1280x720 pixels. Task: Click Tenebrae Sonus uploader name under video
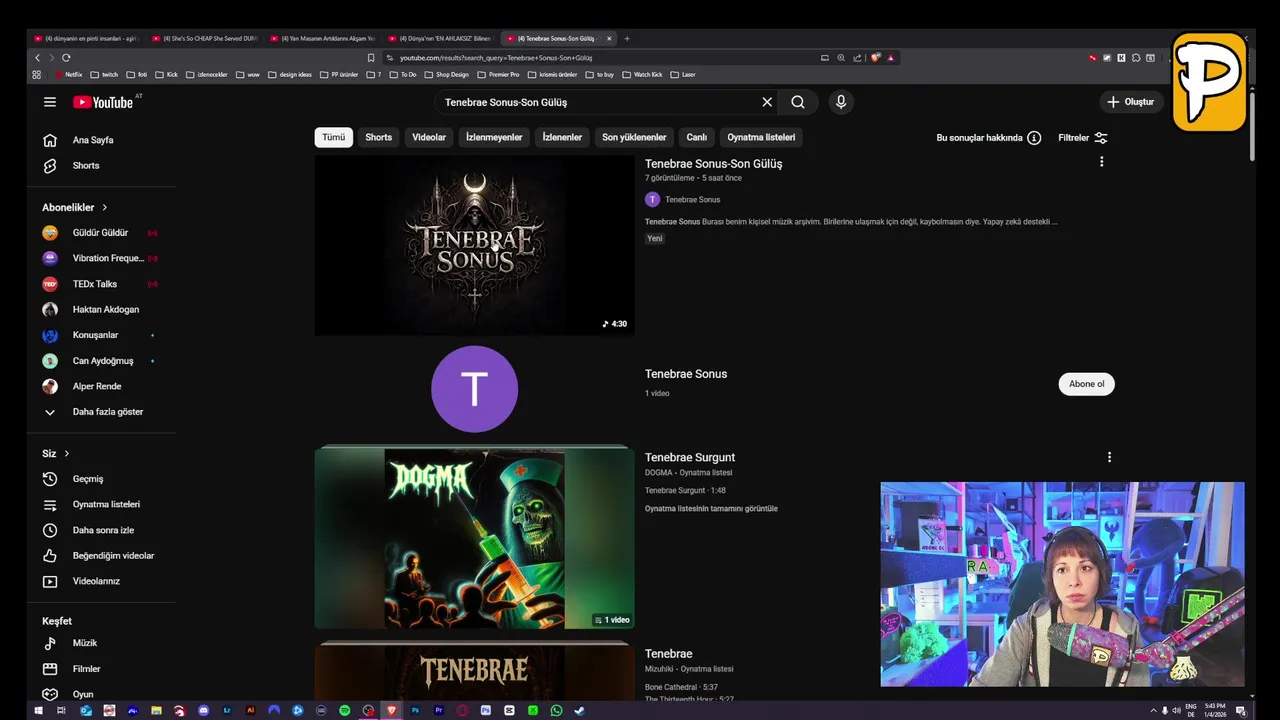(x=692, y=200)
